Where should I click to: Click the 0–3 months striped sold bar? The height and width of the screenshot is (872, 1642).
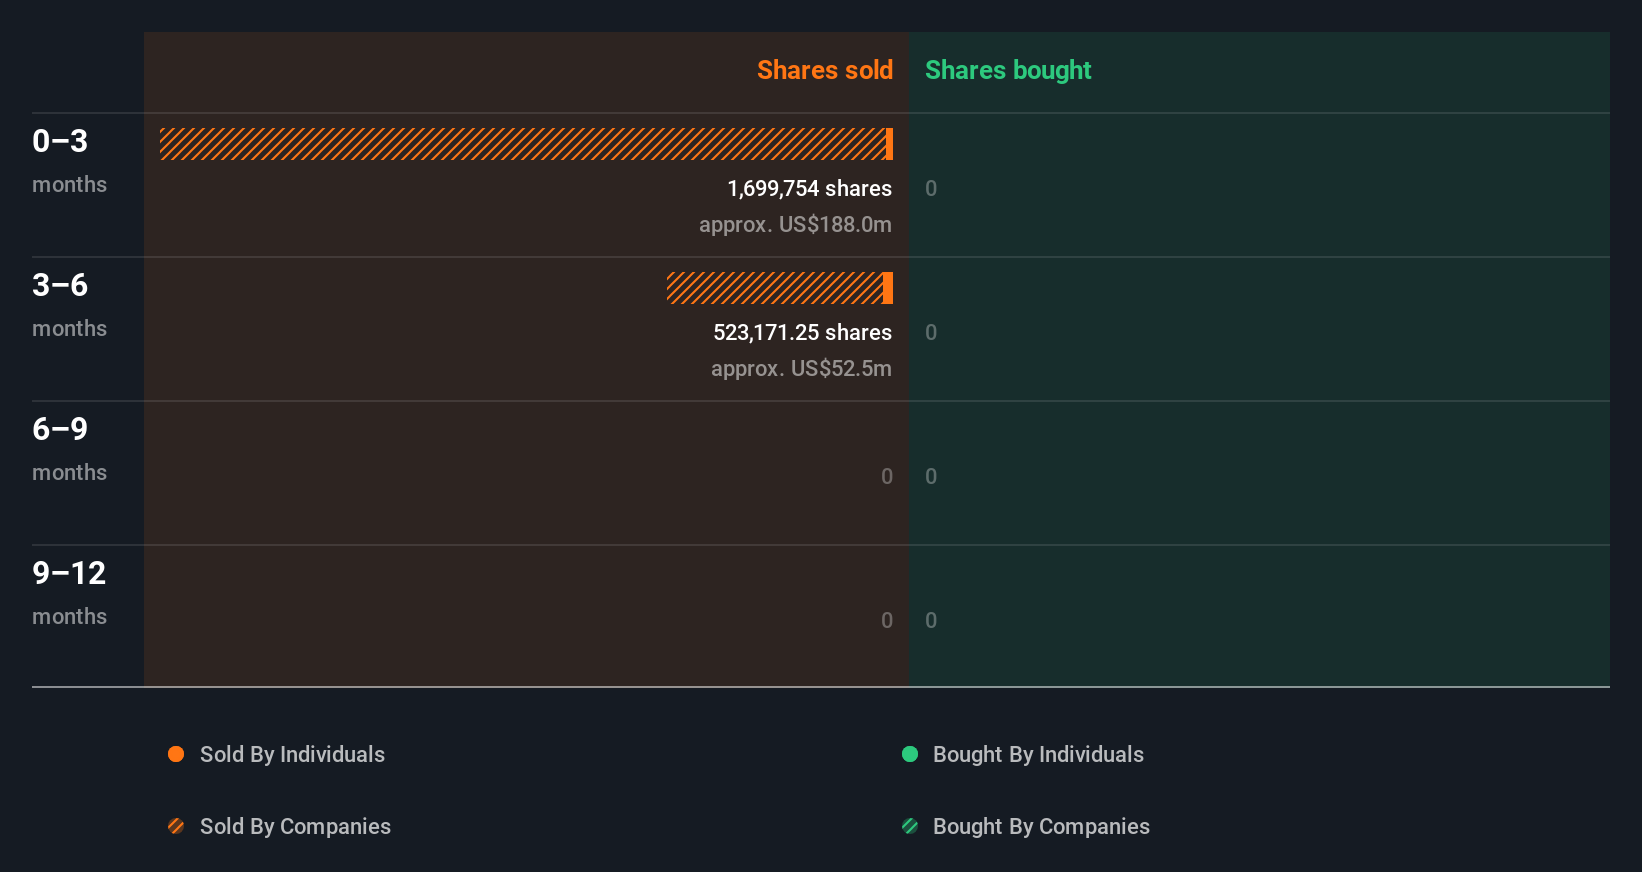(x=522, y=144)
